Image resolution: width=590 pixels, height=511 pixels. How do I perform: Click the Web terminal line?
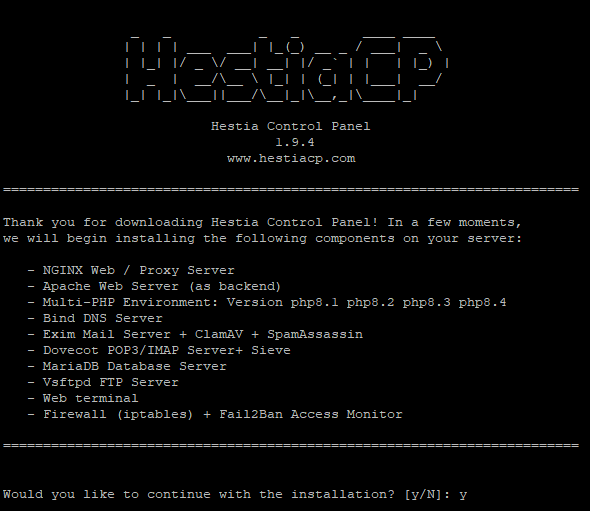pyautogui.click(x=83, y=398)
